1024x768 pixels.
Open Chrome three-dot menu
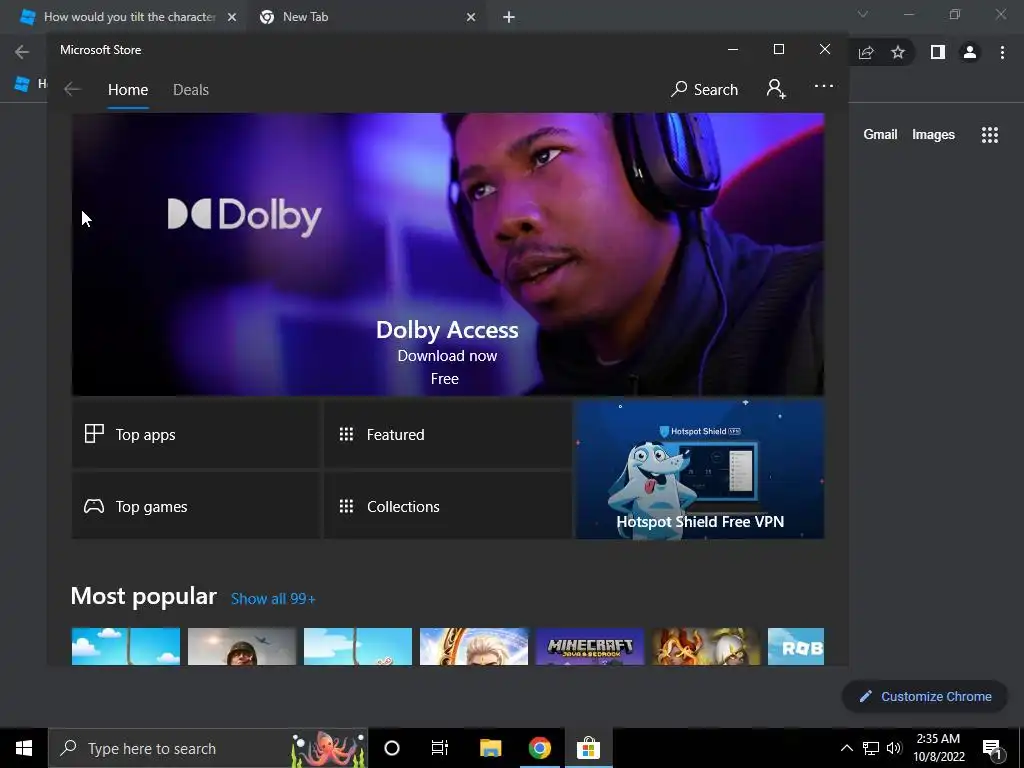coord(1002,52)
